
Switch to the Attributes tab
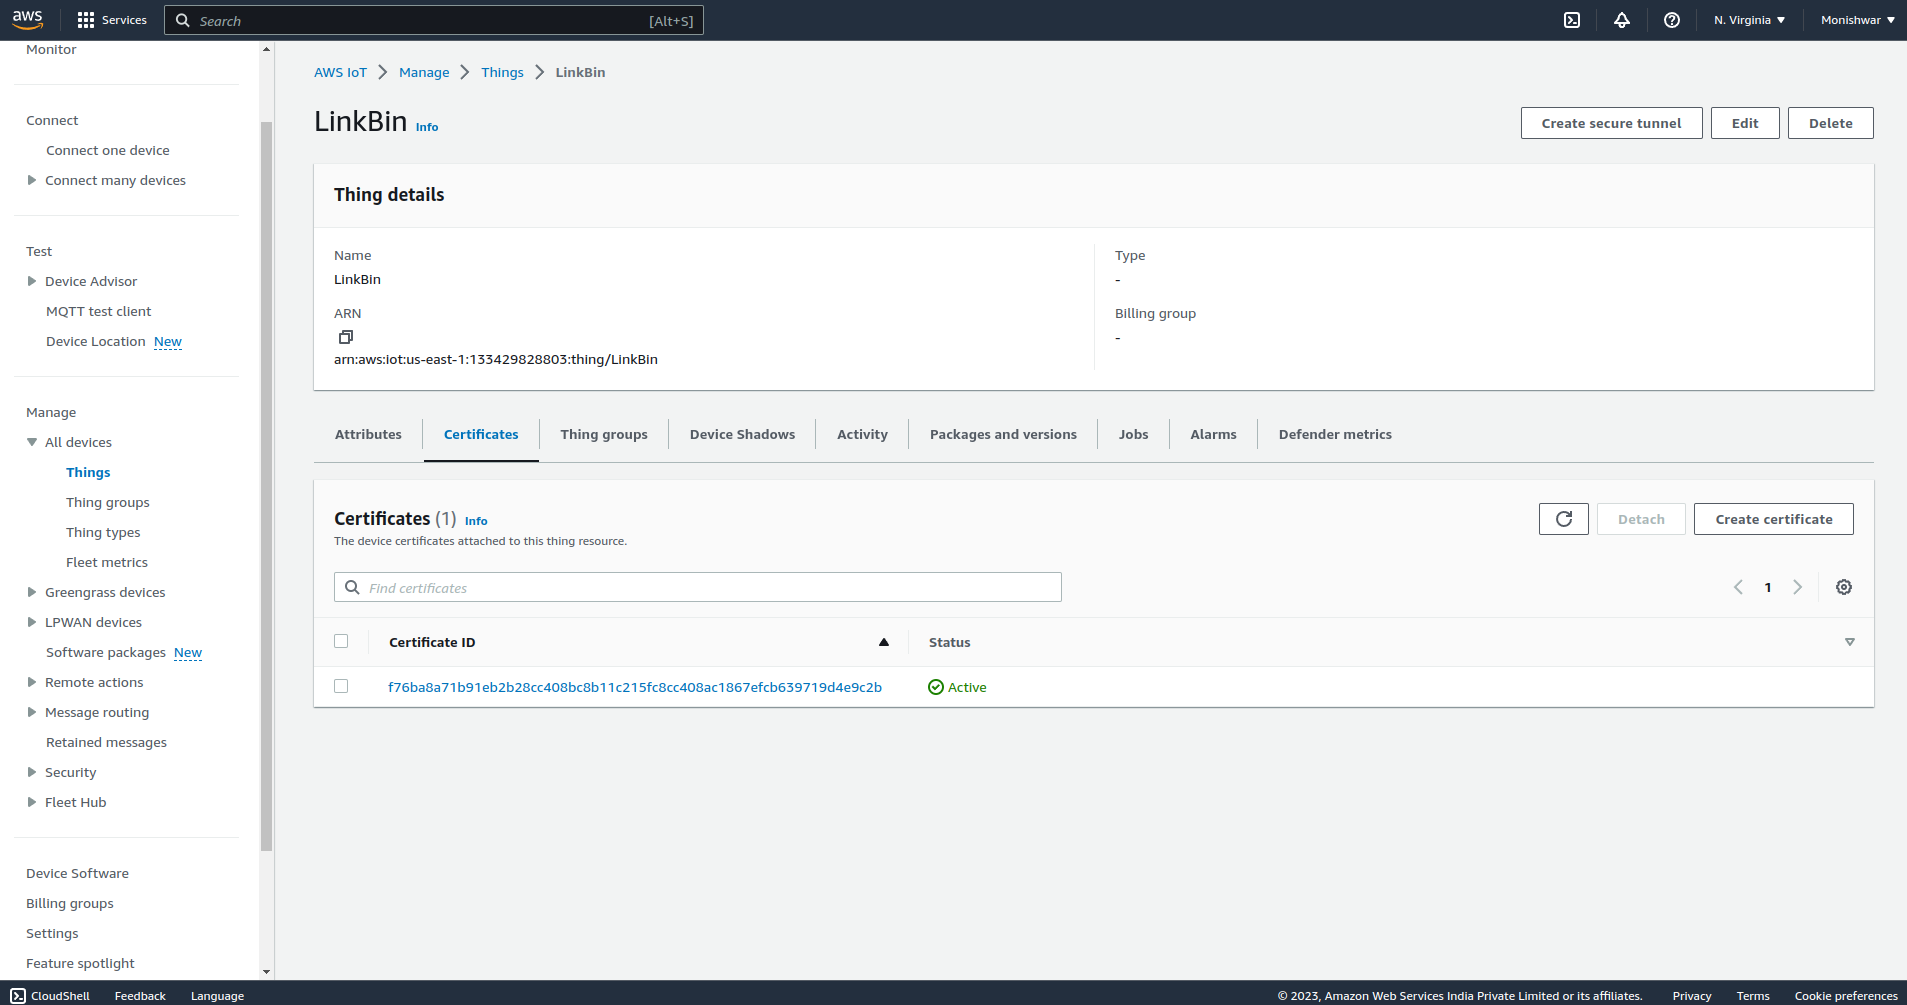pyautogui.click(x=368, y=434)
